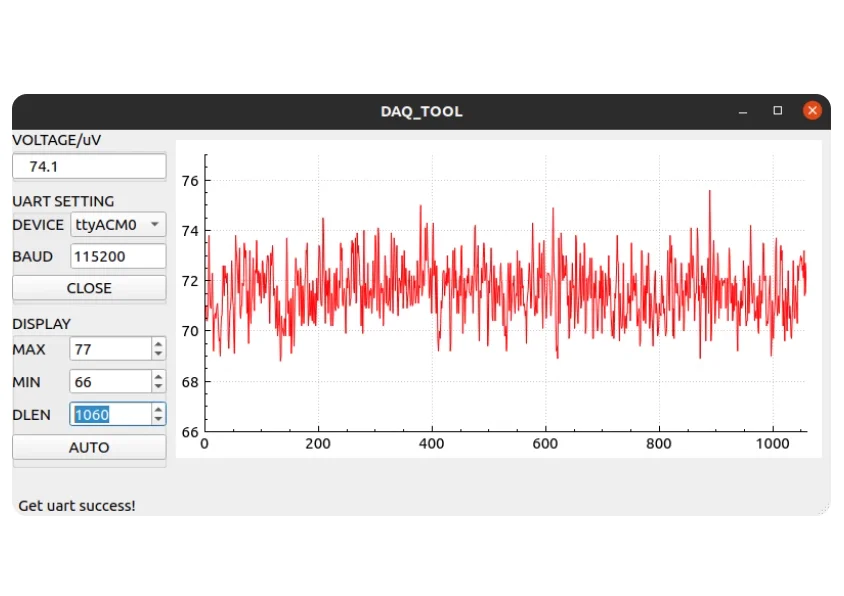The height and width of the screenshot is (596, 844).
Task: Click the MAX 77 text field
Action: click(x=110, y=349)
